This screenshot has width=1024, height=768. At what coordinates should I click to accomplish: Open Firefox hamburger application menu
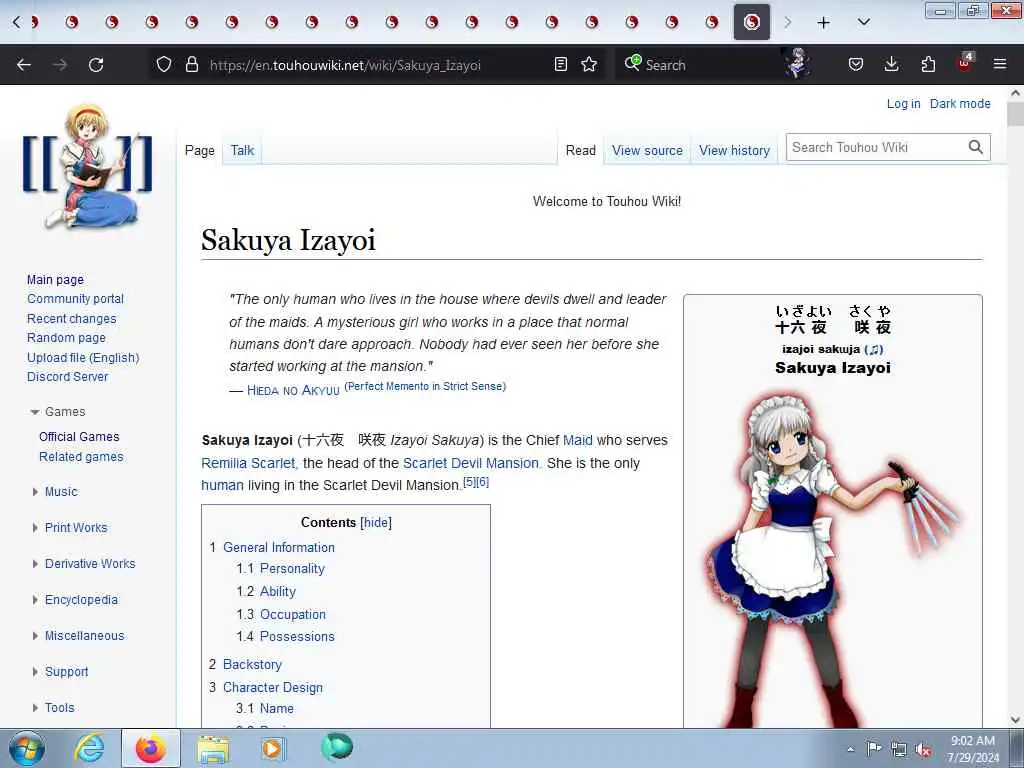click(1000, 64)
